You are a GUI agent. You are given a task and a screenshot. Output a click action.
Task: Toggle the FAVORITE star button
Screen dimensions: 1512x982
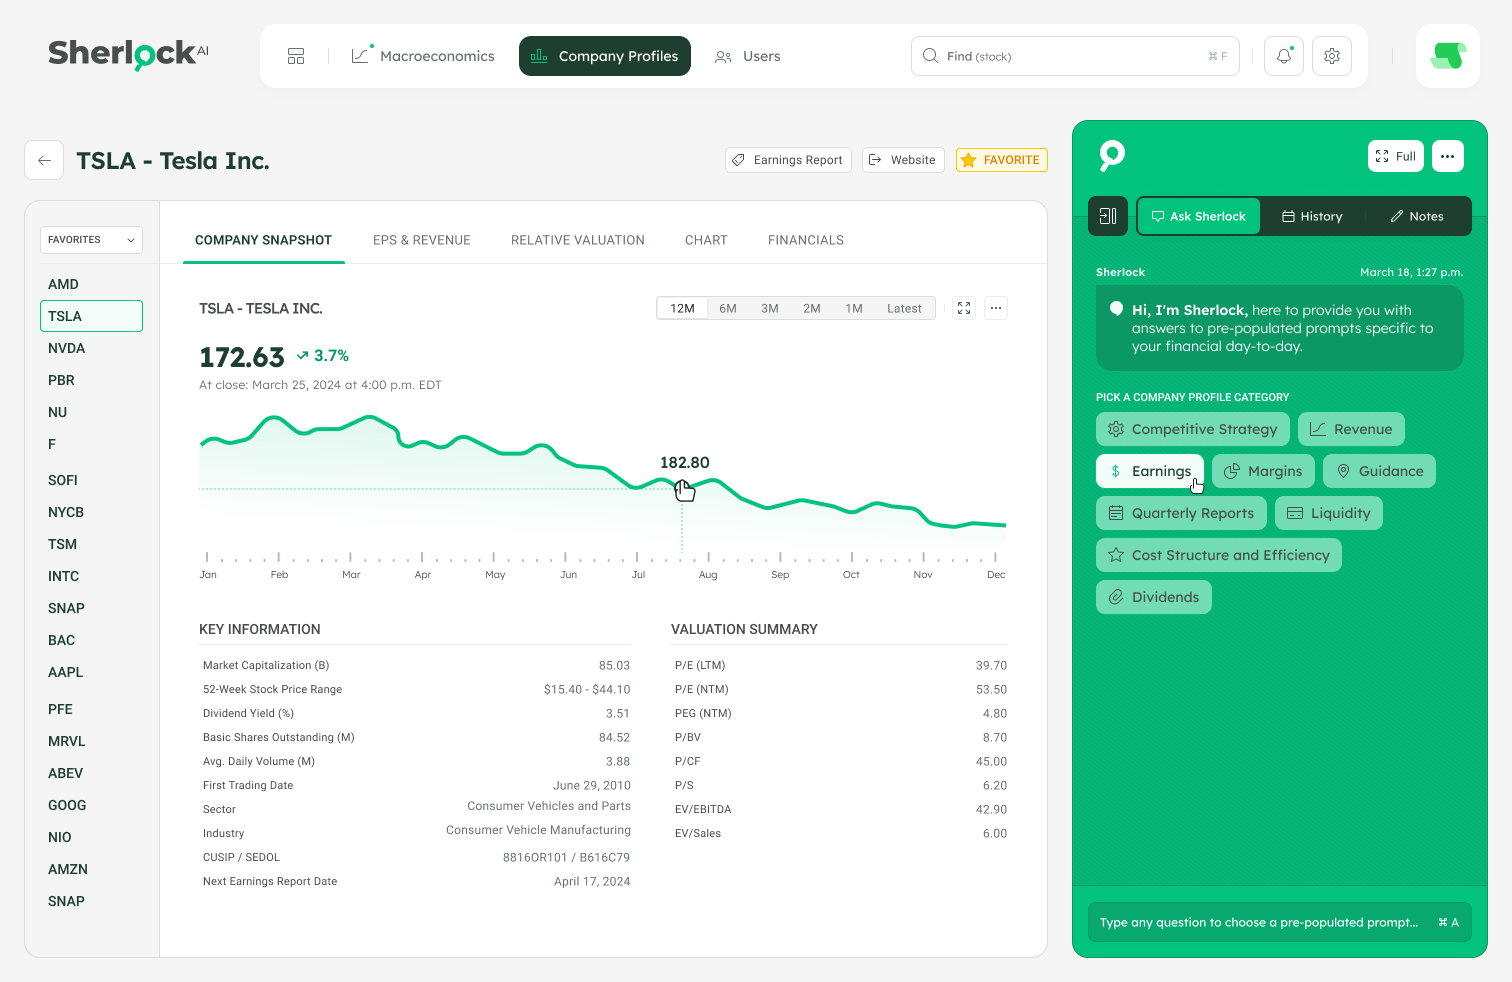[1001, 160]
